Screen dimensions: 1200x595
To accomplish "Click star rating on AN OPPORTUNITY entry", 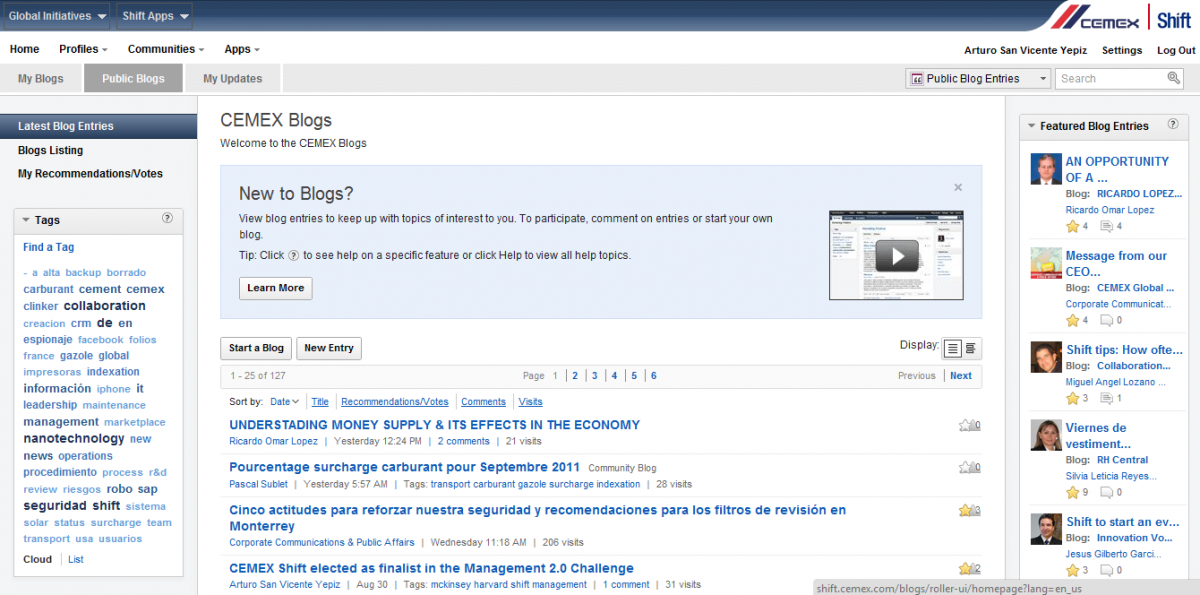I will tap(1072, 227).
